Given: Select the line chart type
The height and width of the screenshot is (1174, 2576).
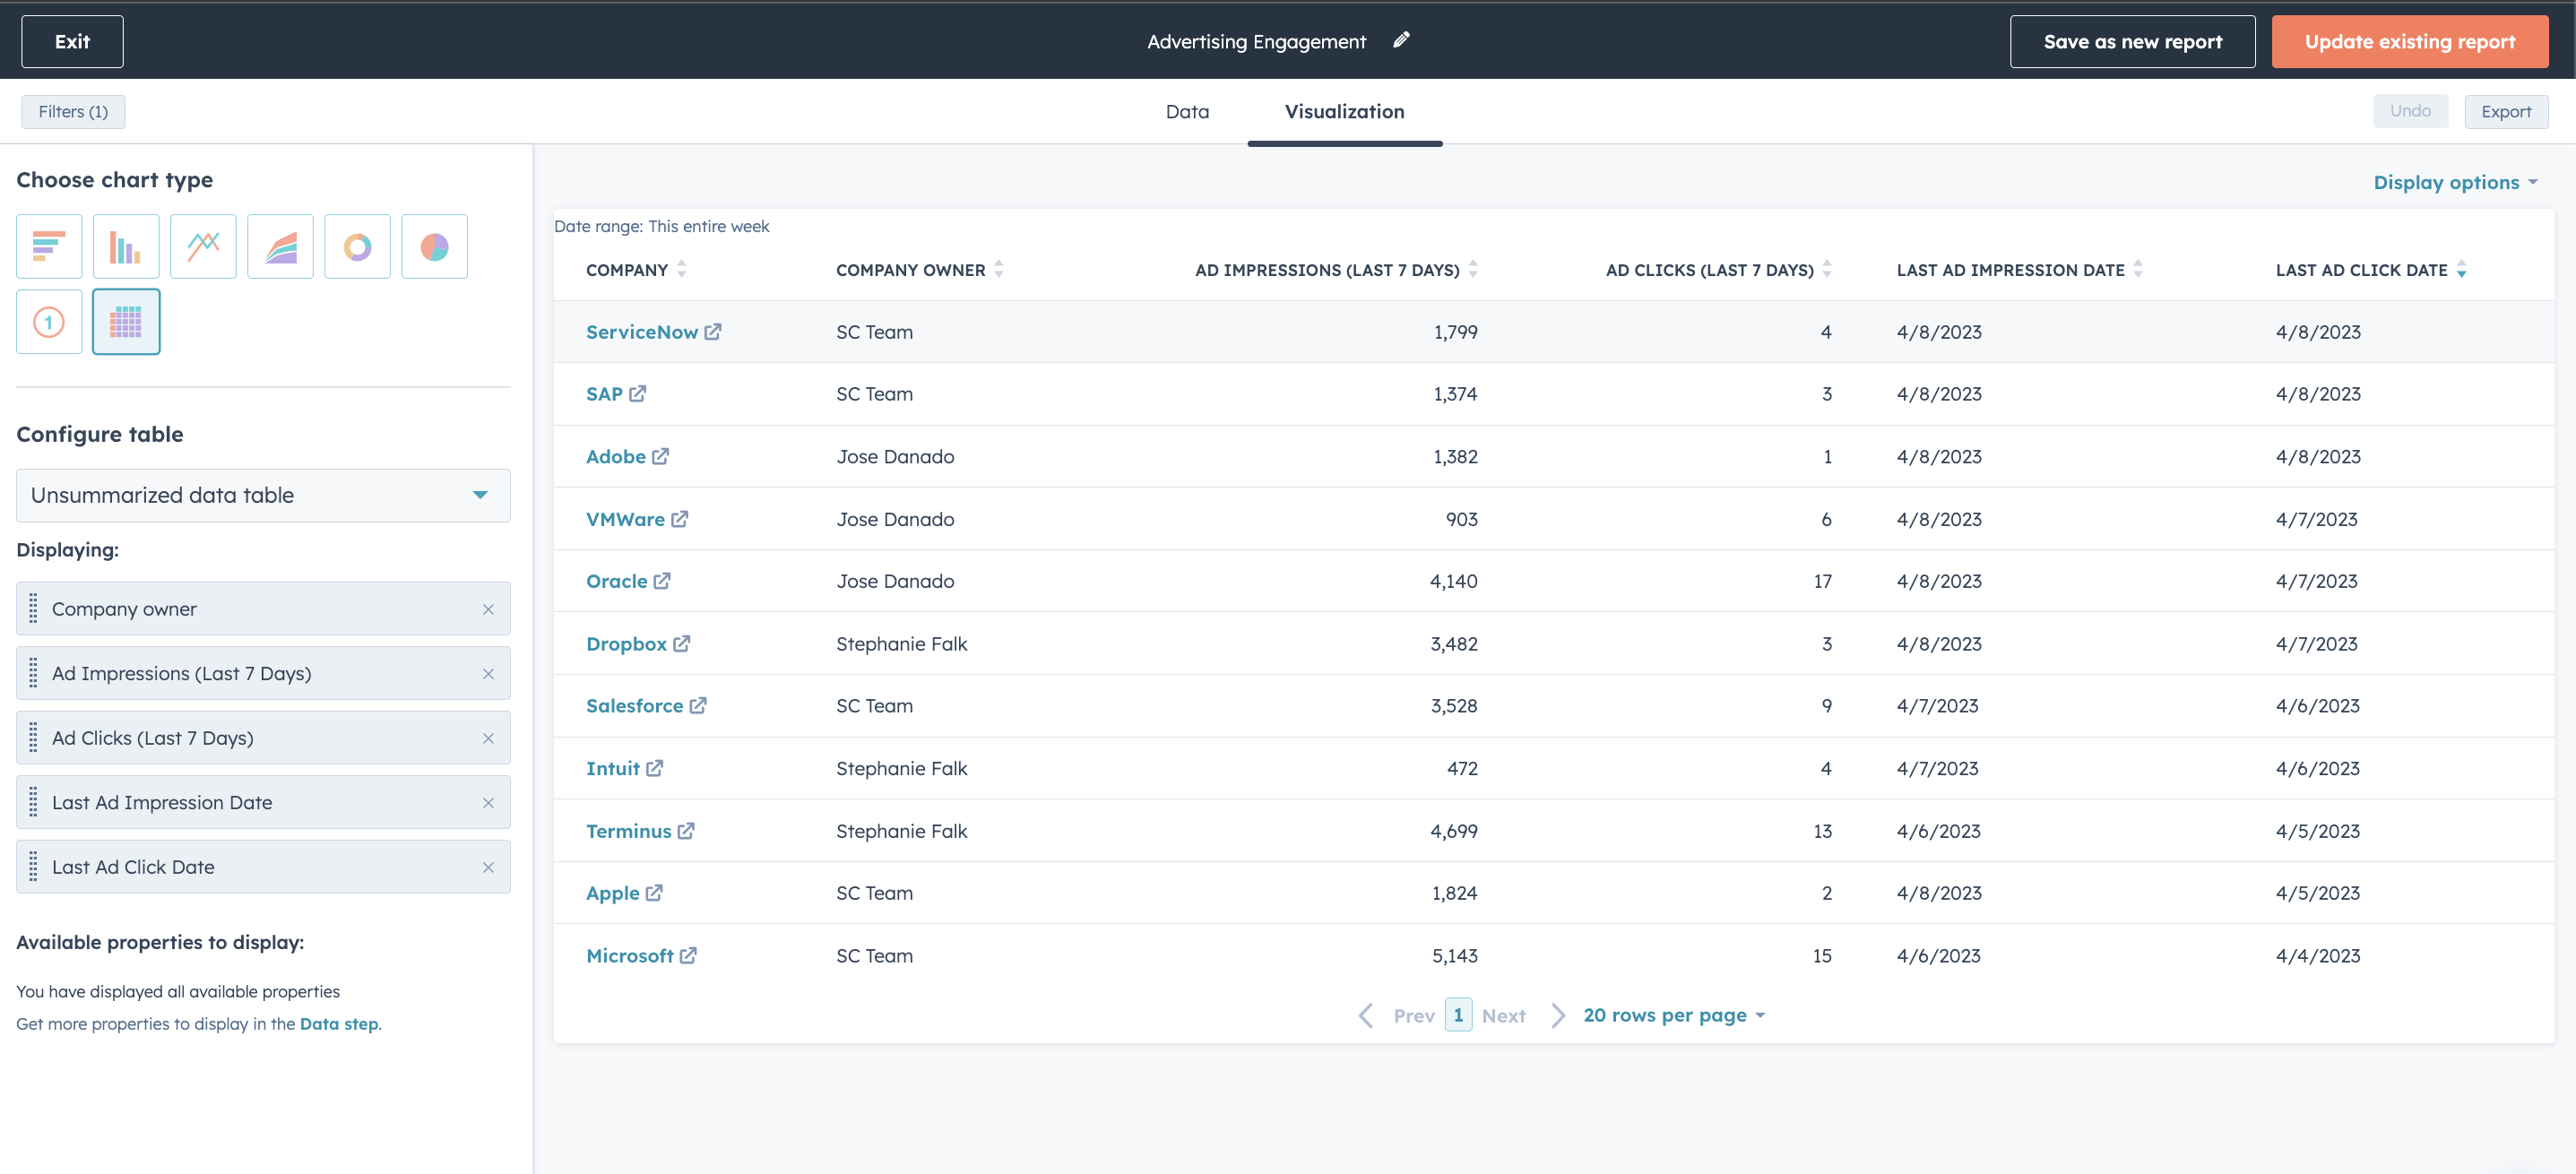Looking at the screenshot, I should (203, 246).
